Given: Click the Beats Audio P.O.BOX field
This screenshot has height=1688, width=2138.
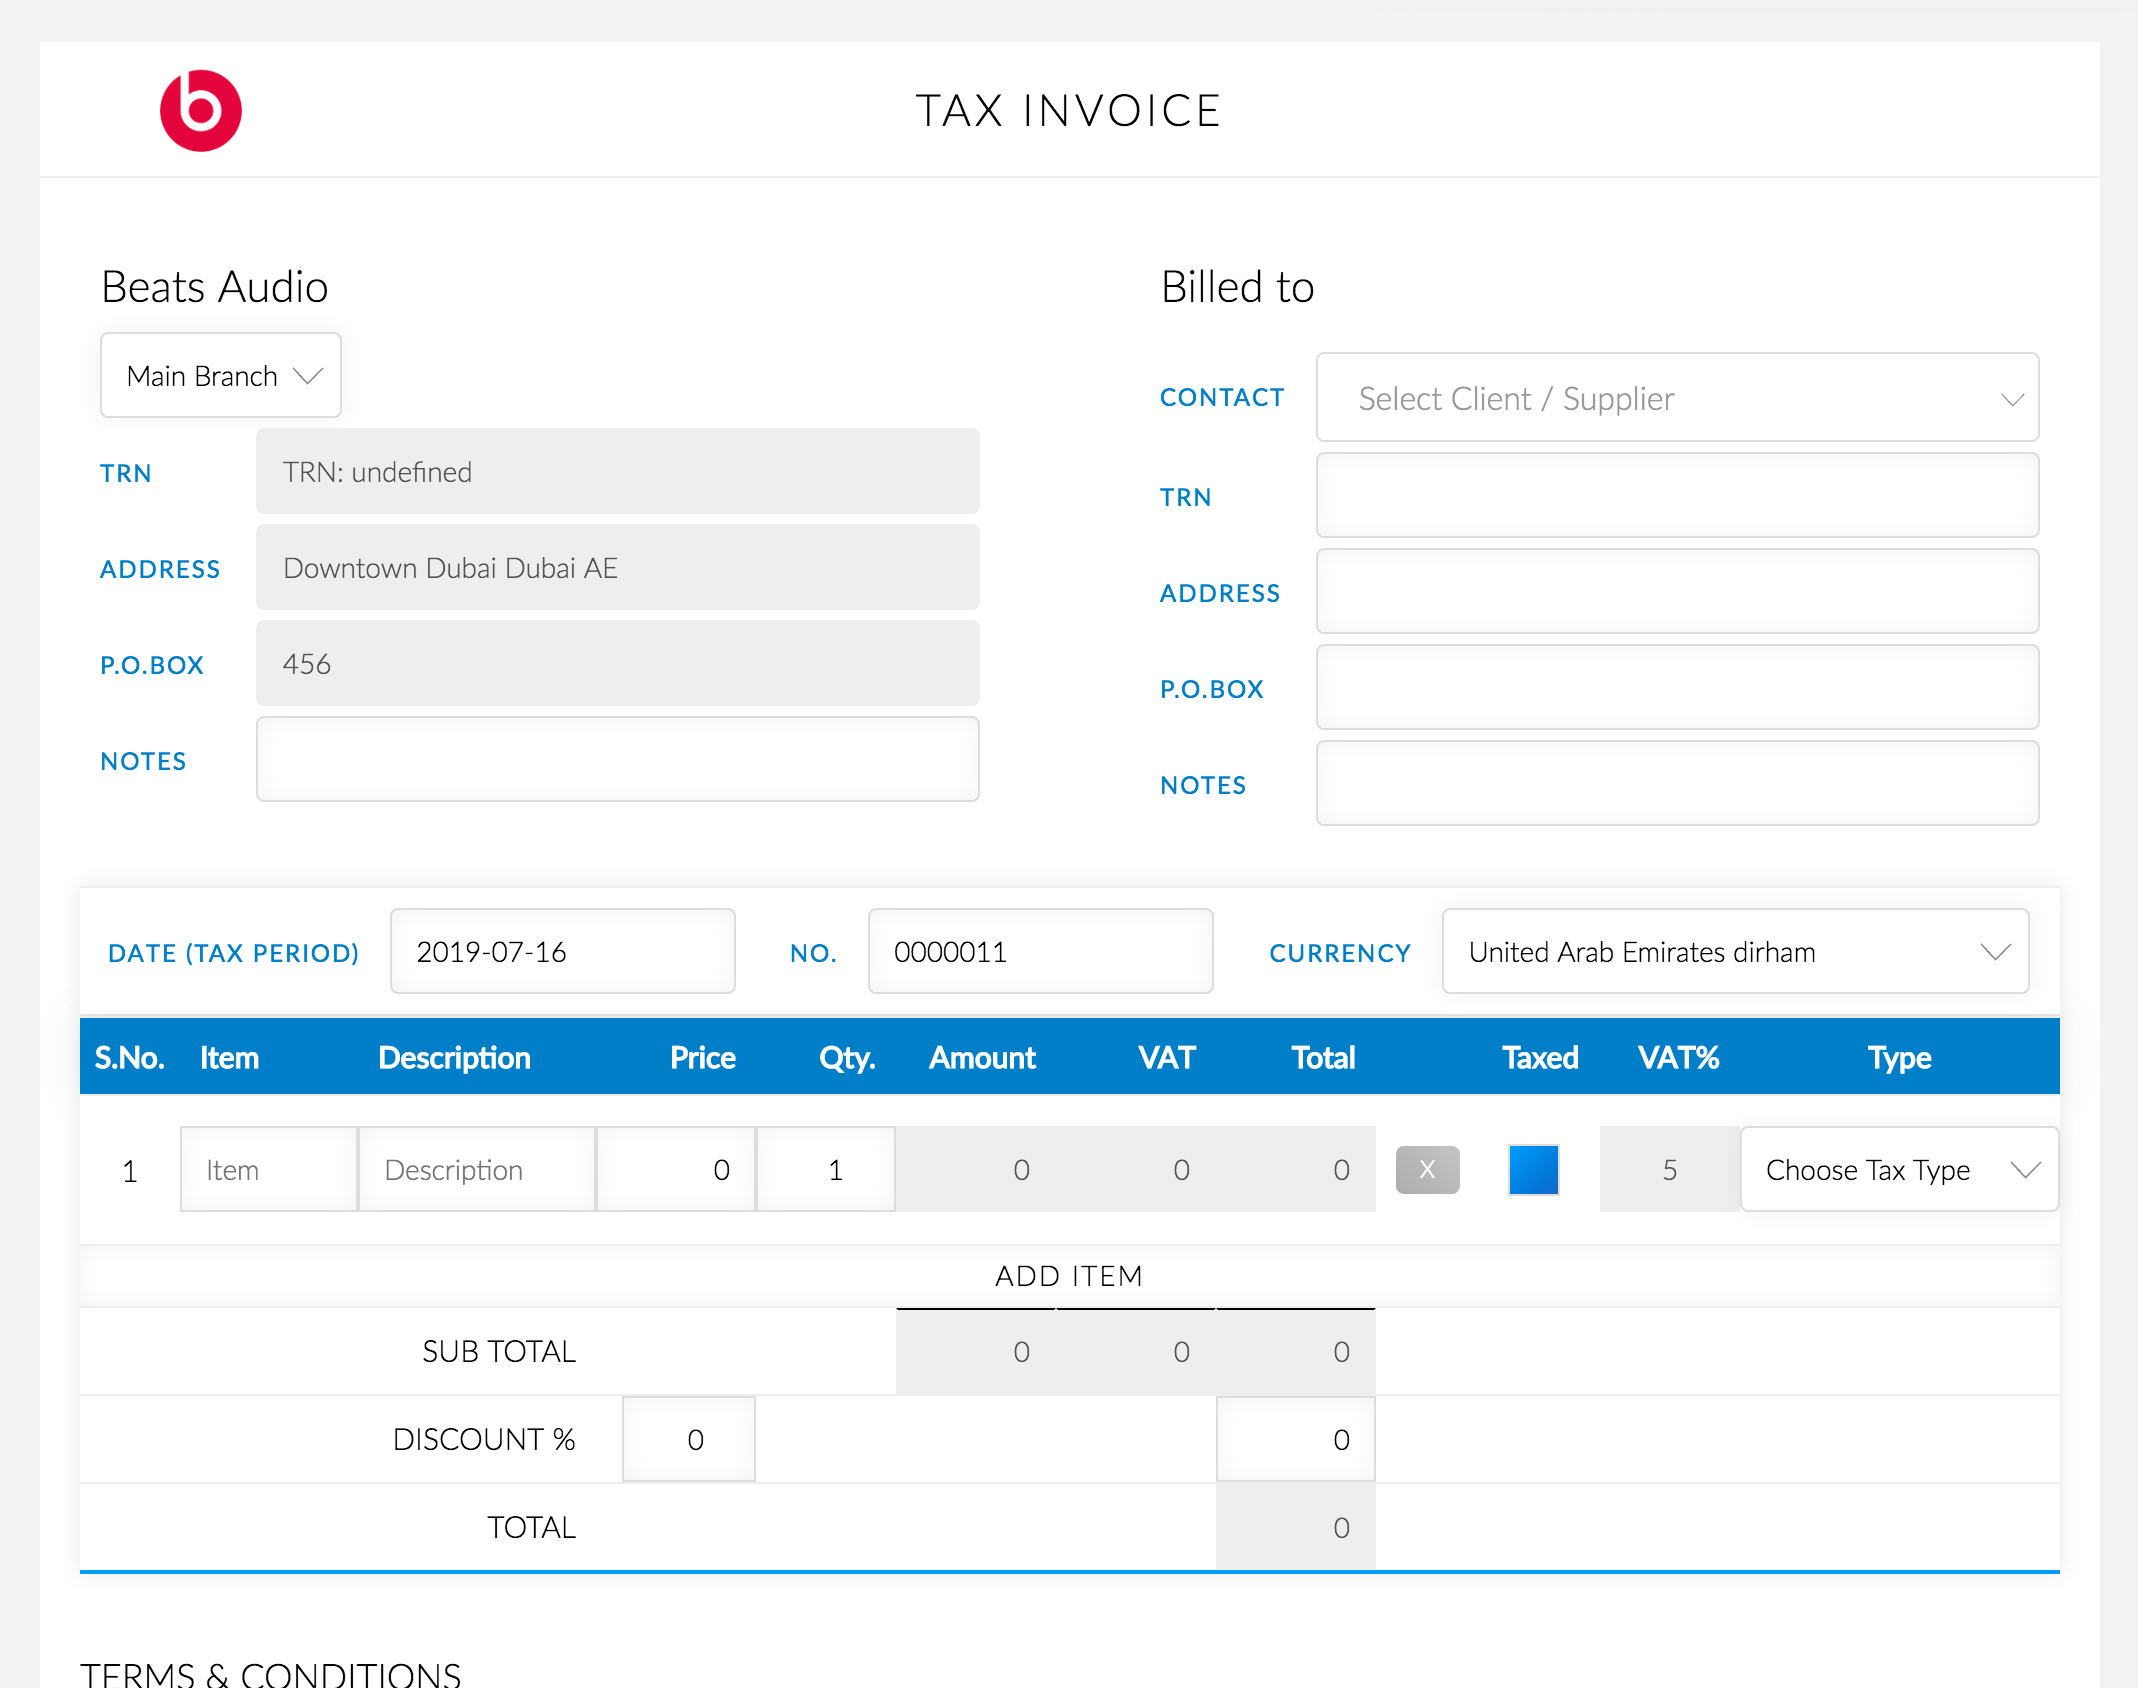Looking at the screenshot, I should coord(617,663).
